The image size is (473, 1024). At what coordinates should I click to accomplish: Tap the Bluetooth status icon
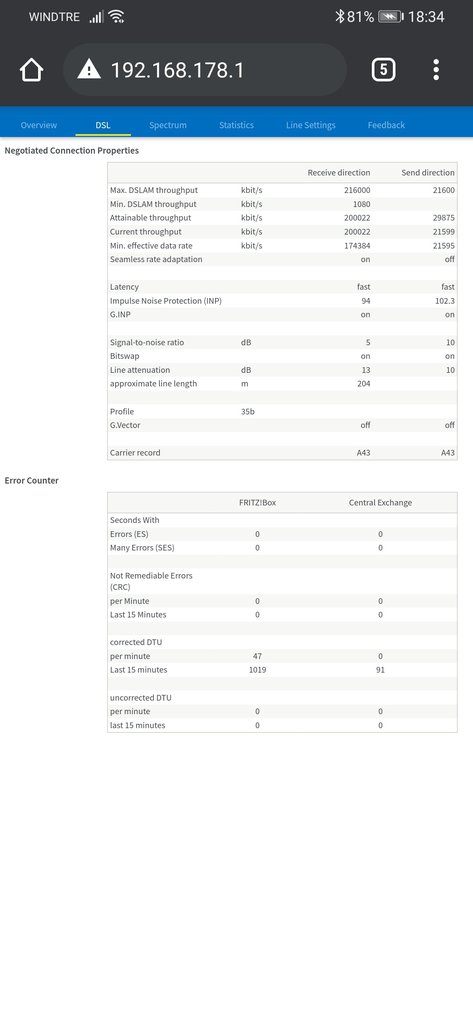point(339,16)
